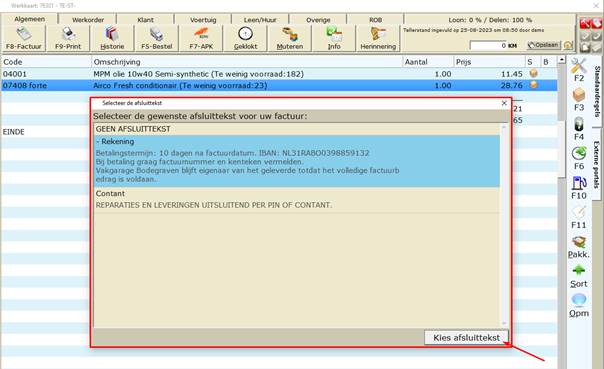Viewport: 604px width, 369px height.
Task: Click stock icon in MPM olie row
Action: coord(534,73)
